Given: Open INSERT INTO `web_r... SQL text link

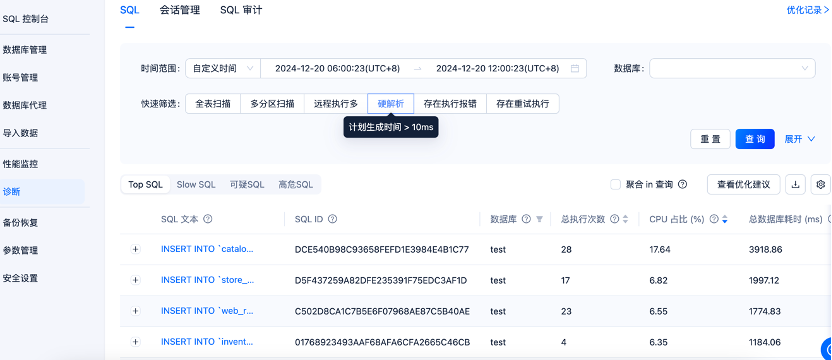Looking at the screenshot, I should pyautogui.click(x=207, y=311).
